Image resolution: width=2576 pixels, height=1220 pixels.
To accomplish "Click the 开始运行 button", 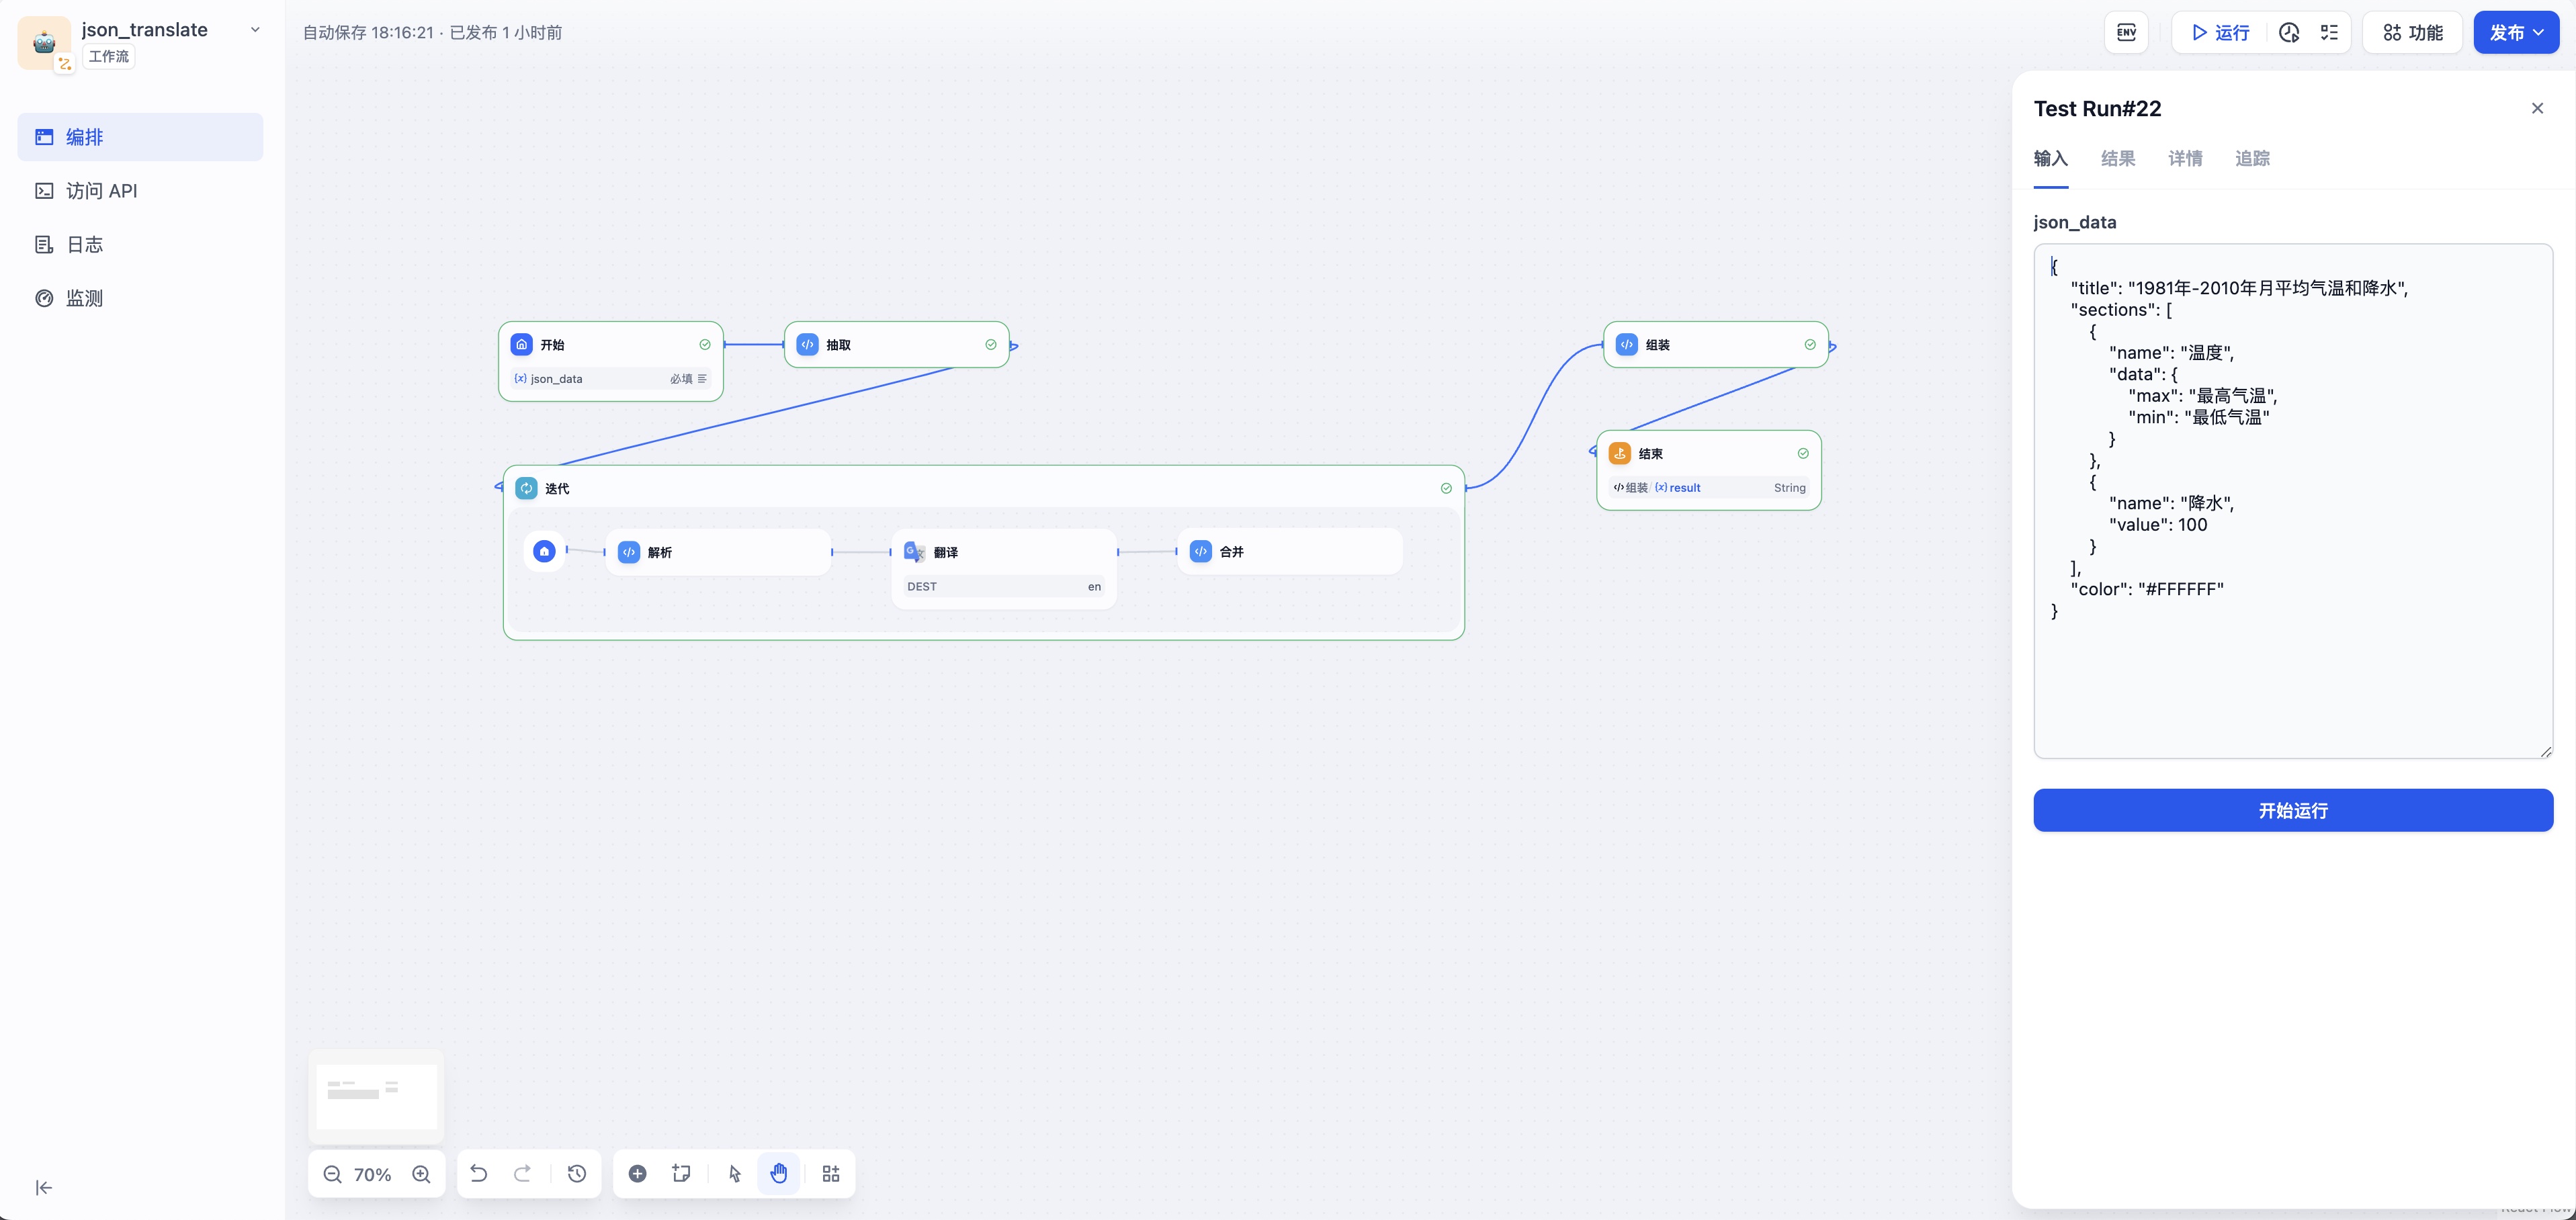I will (2292, 810).
